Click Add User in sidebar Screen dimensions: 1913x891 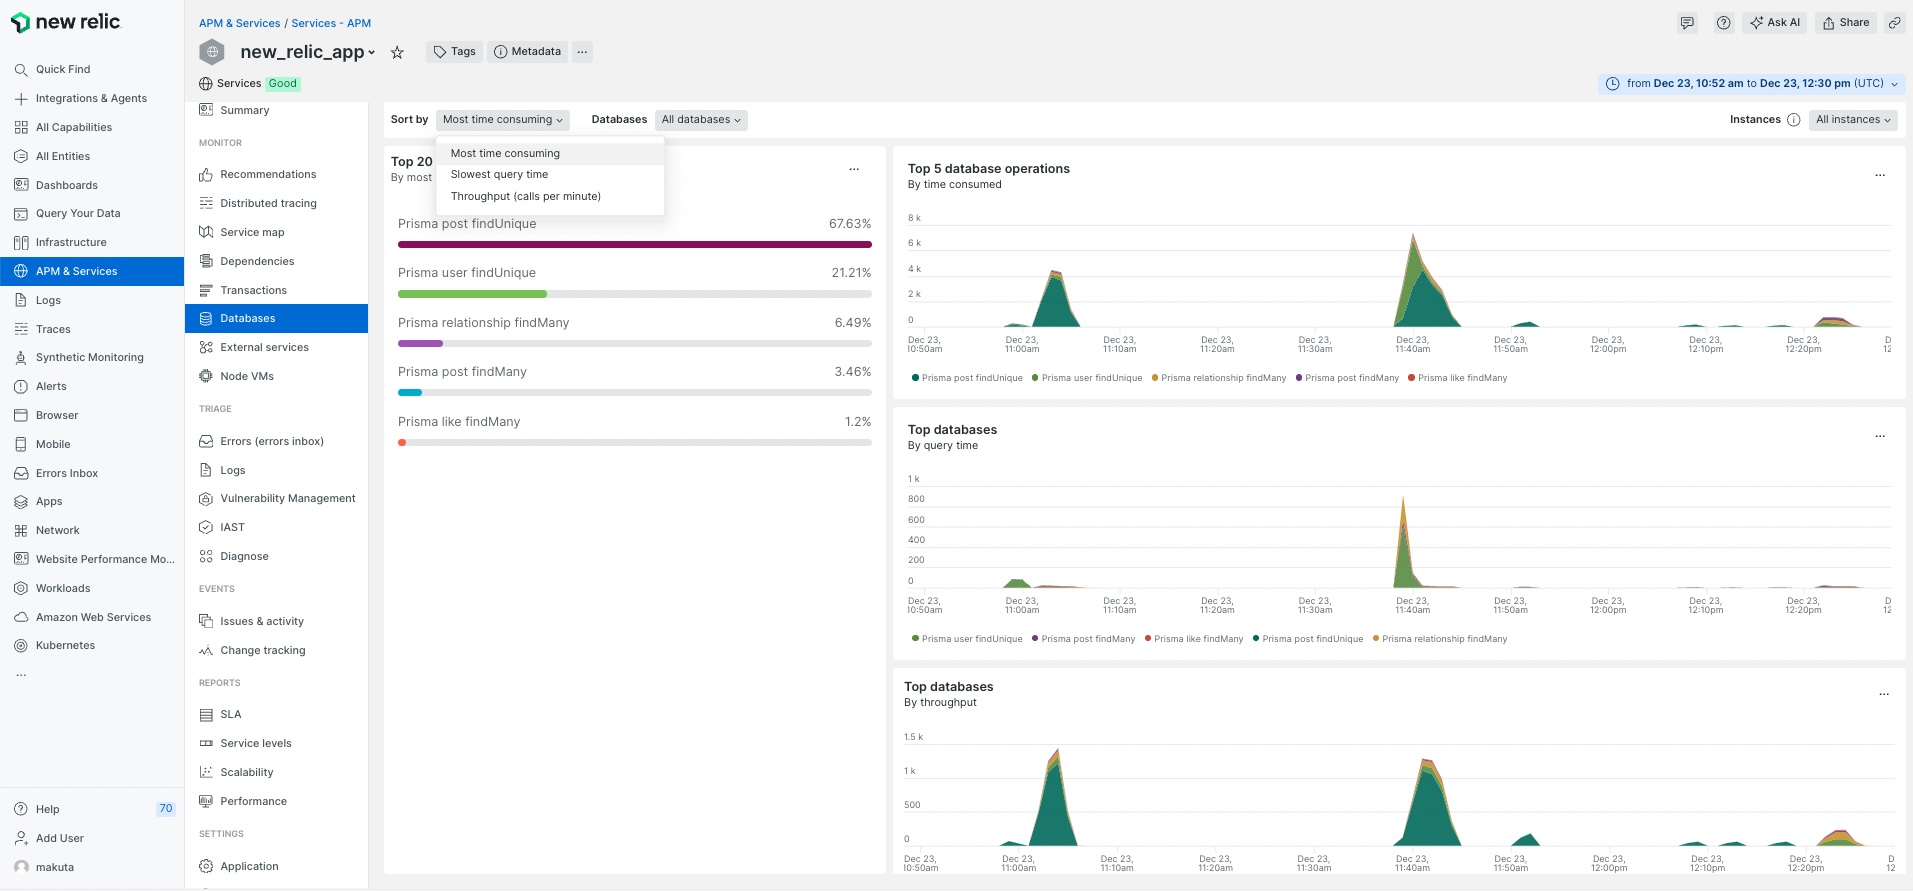click(x=59, y=838)
